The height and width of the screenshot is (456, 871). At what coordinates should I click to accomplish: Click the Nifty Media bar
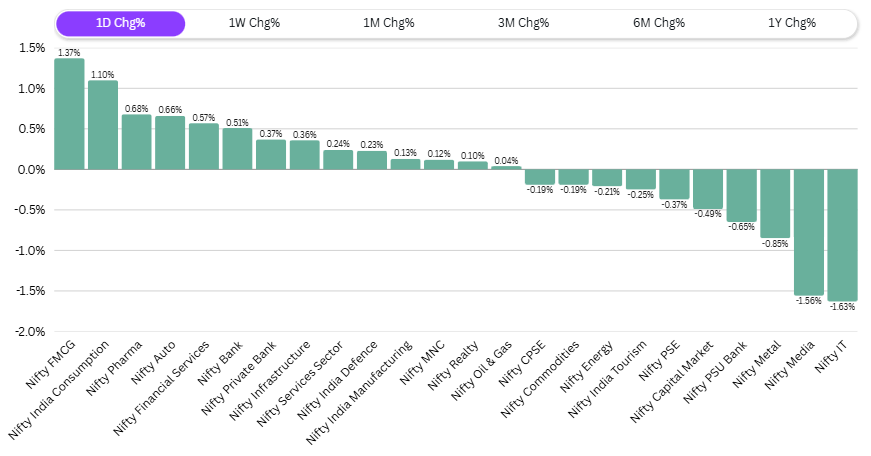click(808, 232)
